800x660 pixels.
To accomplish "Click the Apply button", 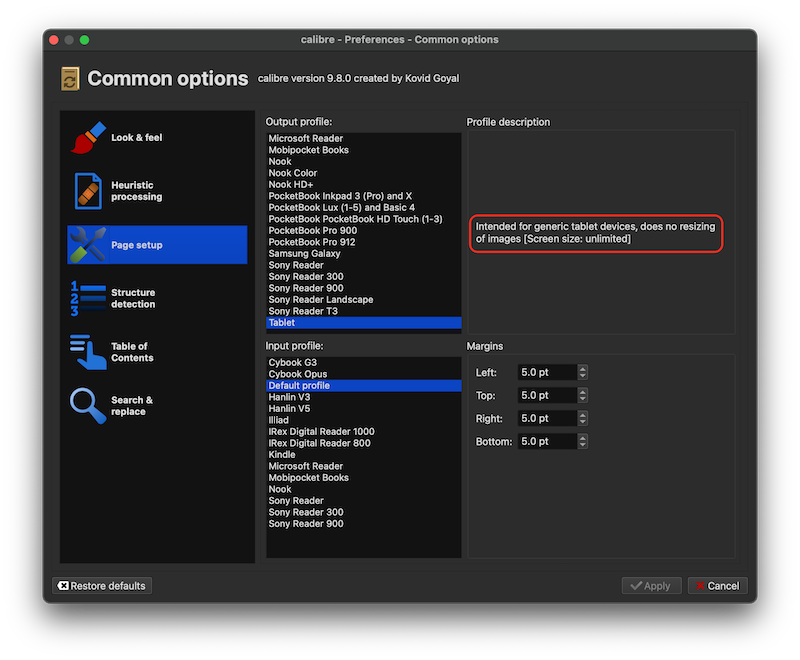I will (x=652, y=586).
